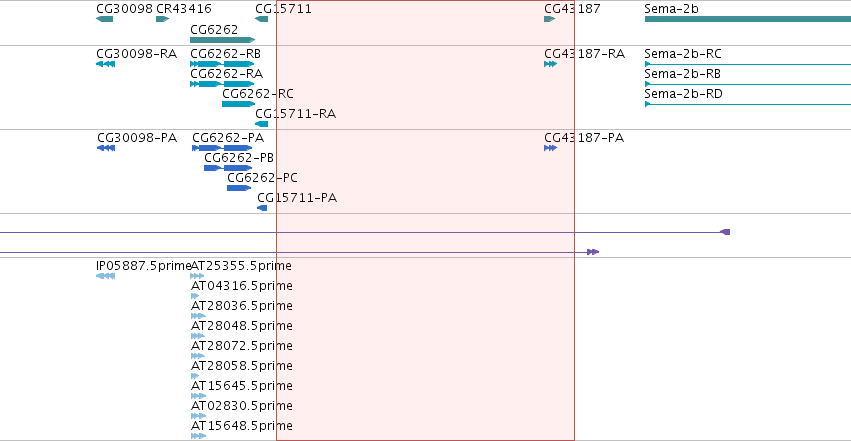This screenshot has width=851, height=441.
Task: Select the CG15711 gene label
Action: pos(283,9)
